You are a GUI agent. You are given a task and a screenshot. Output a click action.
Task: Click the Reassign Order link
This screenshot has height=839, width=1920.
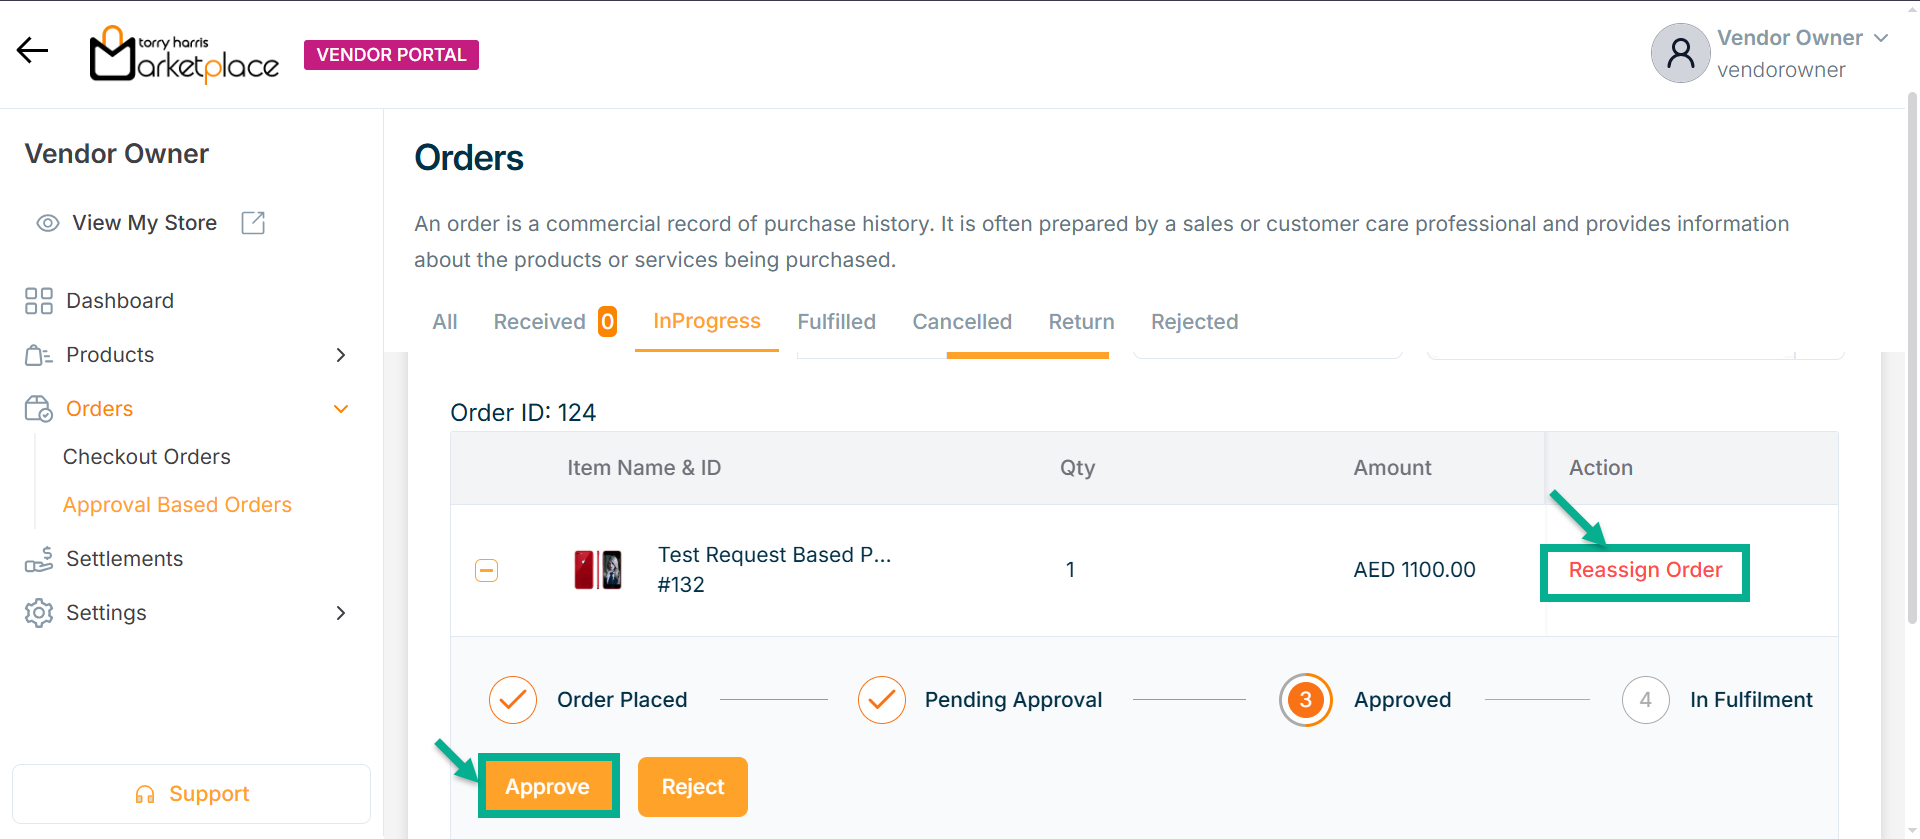point(1645,570)
